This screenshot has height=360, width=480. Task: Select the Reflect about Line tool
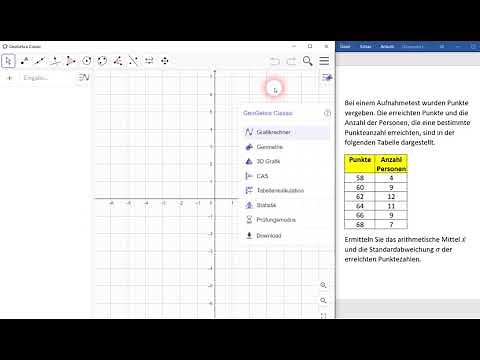[x=133, y=61]
